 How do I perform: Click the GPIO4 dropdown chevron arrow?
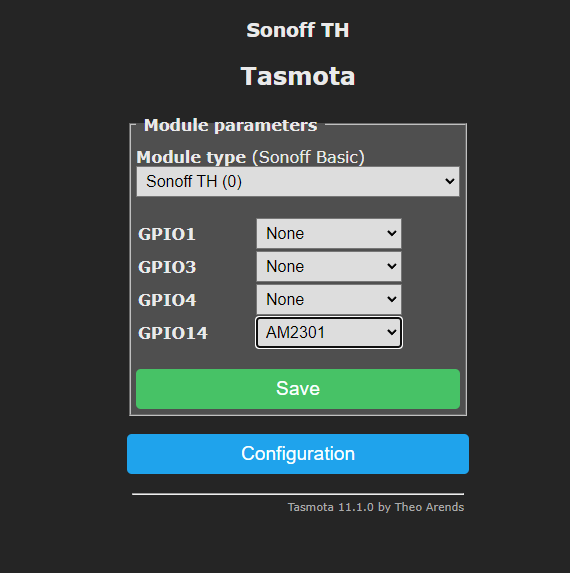click(392, 299)
